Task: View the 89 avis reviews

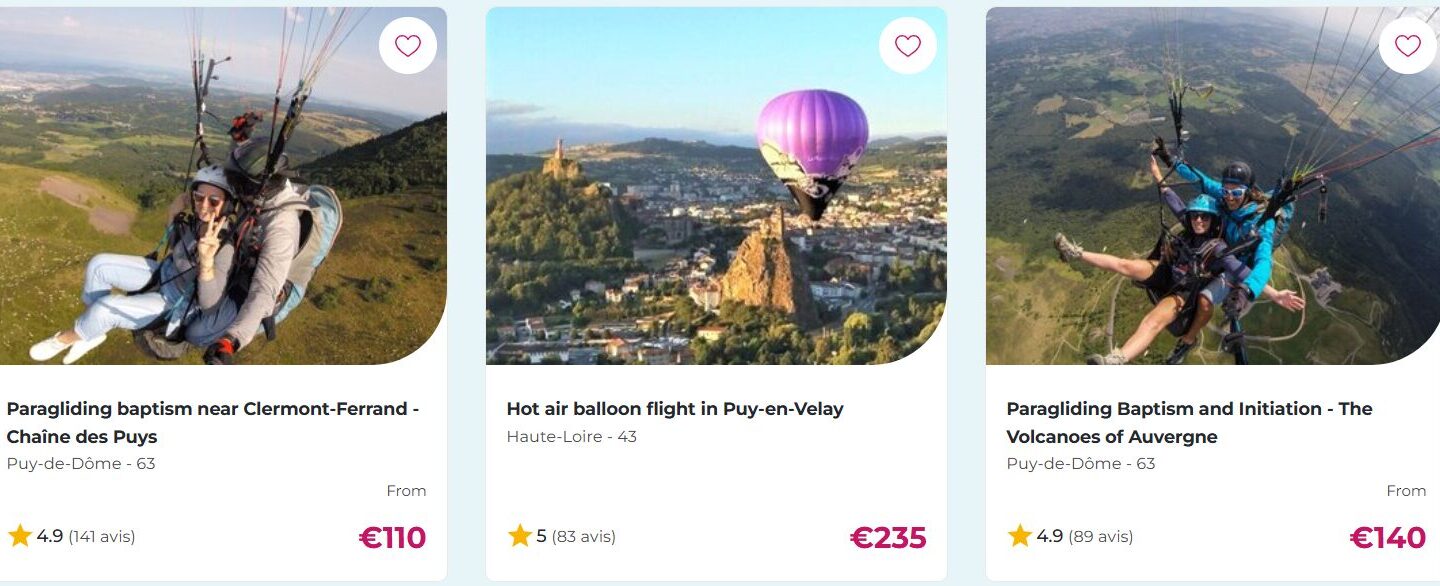Action: 1100,537
